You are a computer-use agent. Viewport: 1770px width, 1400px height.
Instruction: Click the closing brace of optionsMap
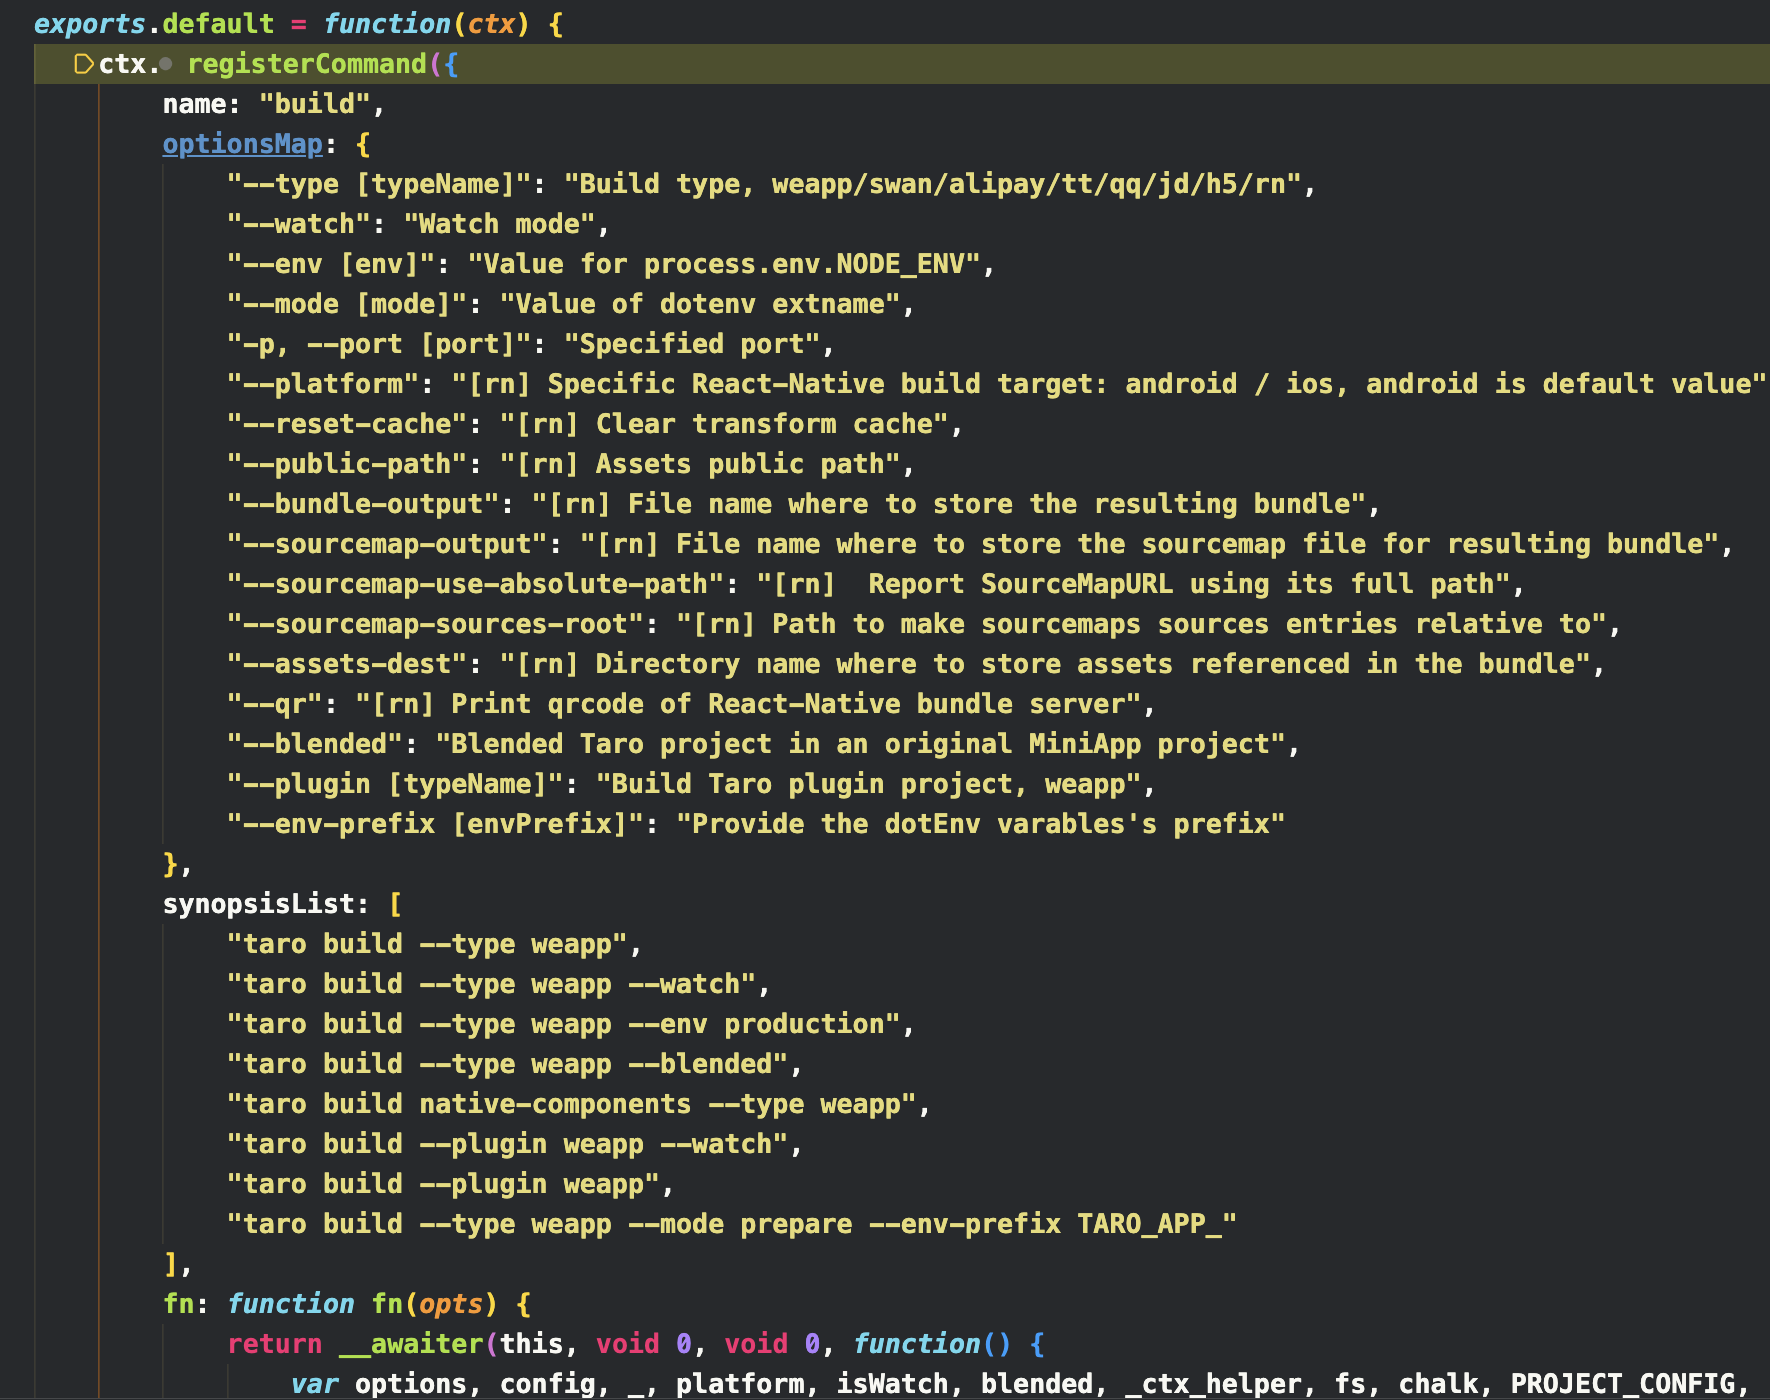[170, 864]
